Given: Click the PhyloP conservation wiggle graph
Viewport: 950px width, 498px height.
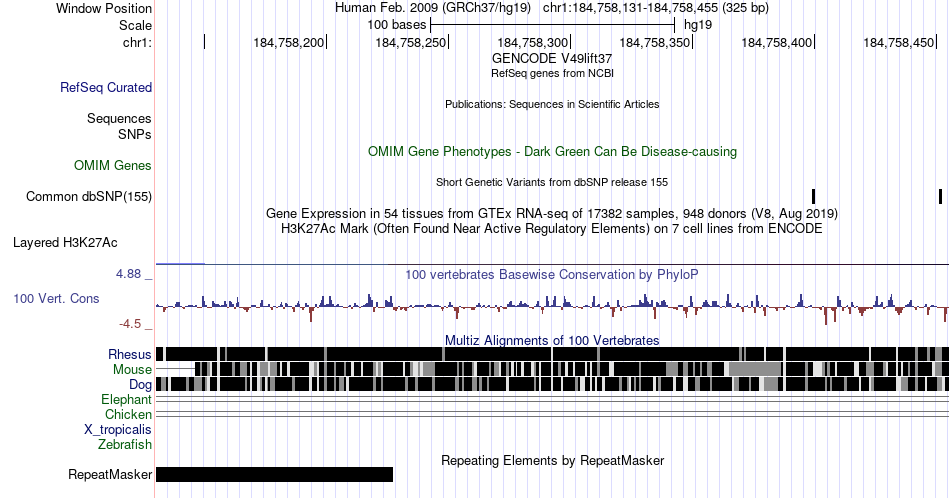Looking at the screenshot, I should tap(552, 308).
